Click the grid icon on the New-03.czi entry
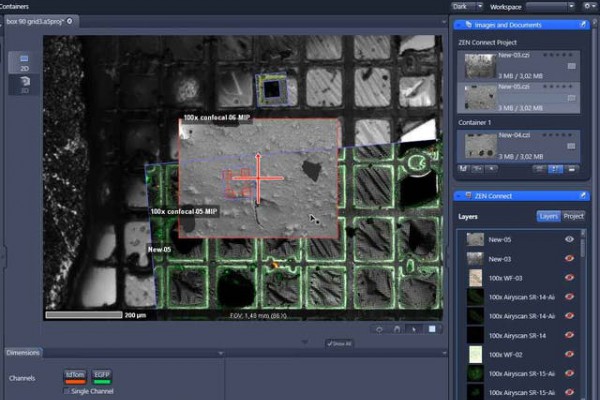Image resolution: width=600 pixels, height=400 pixels. coord(571,66)
